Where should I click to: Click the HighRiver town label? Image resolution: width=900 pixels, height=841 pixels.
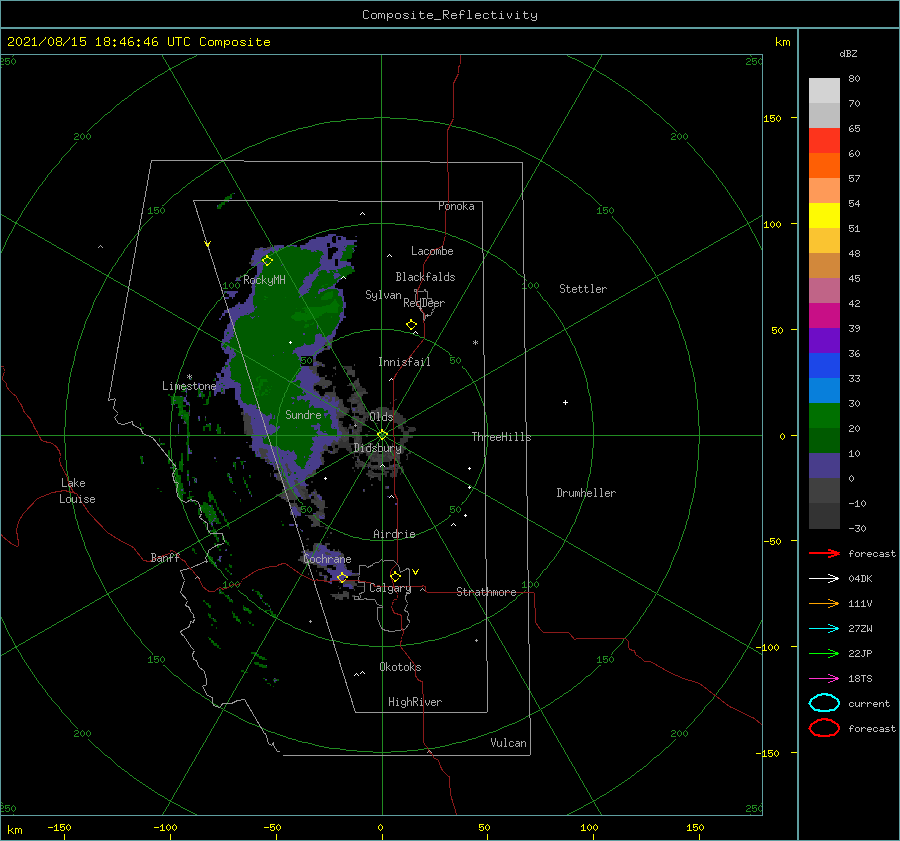415,702
